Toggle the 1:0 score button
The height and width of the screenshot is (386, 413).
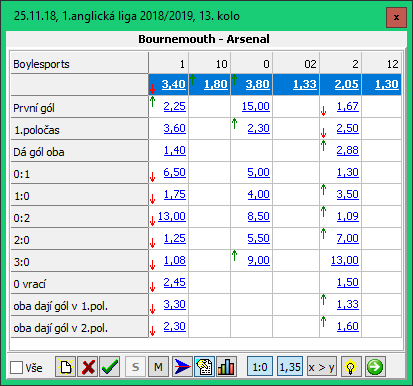[260, 367]
